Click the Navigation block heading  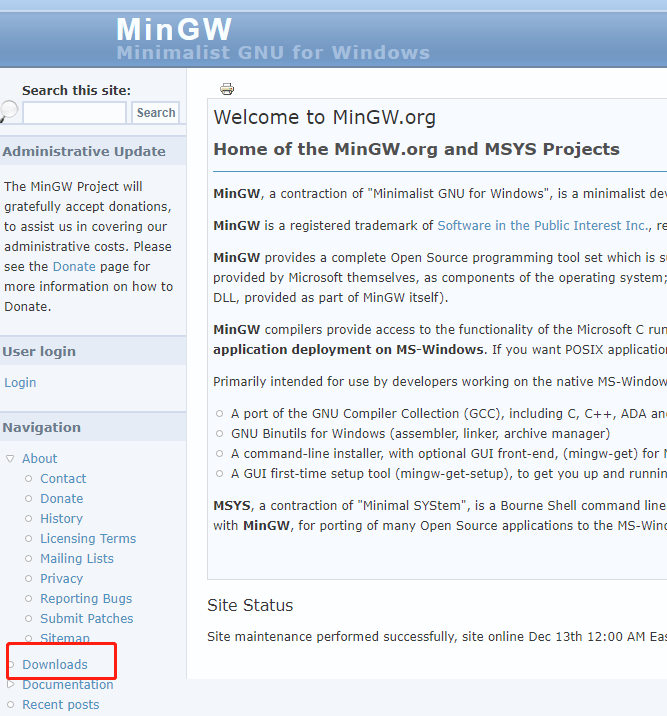tap(42, 427)
